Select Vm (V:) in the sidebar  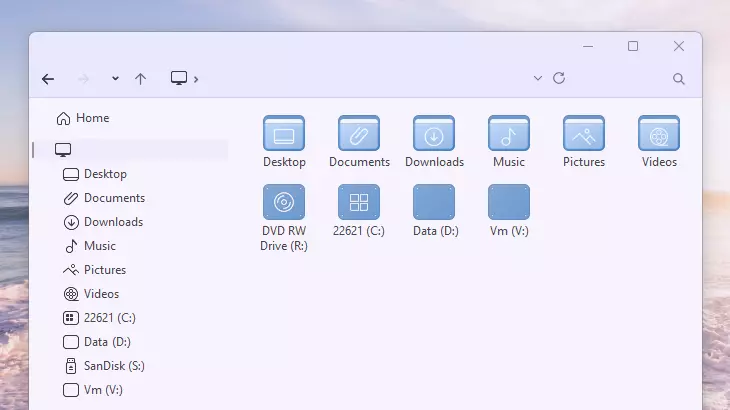pos(93,390)
